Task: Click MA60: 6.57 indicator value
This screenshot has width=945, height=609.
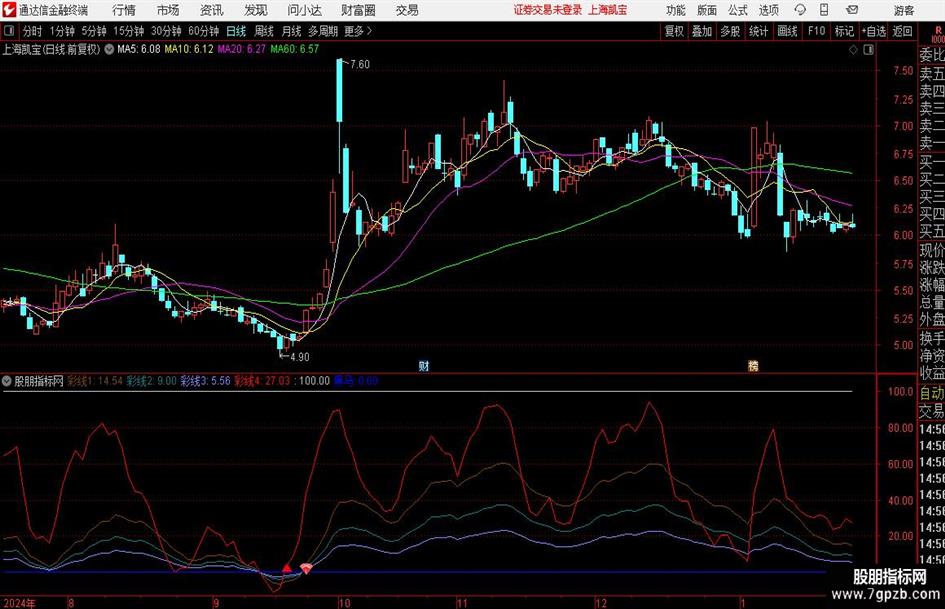Action: point(294,49)
